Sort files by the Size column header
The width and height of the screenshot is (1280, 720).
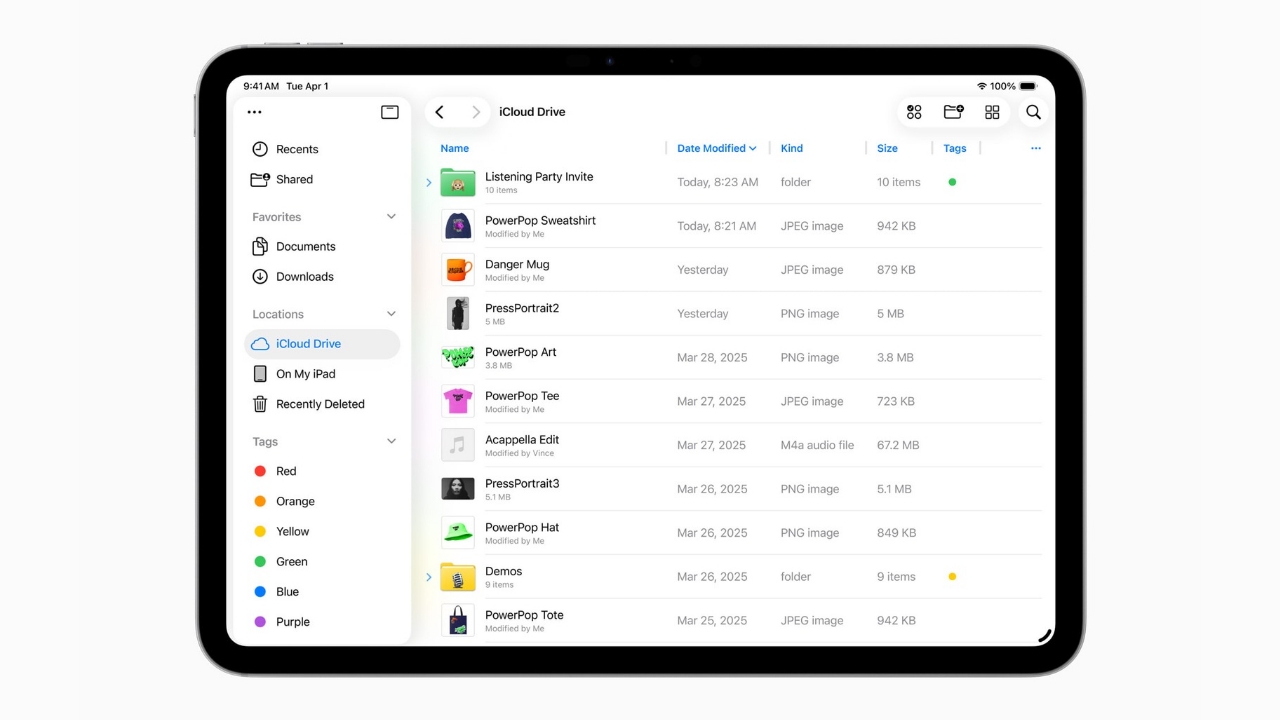887,148
